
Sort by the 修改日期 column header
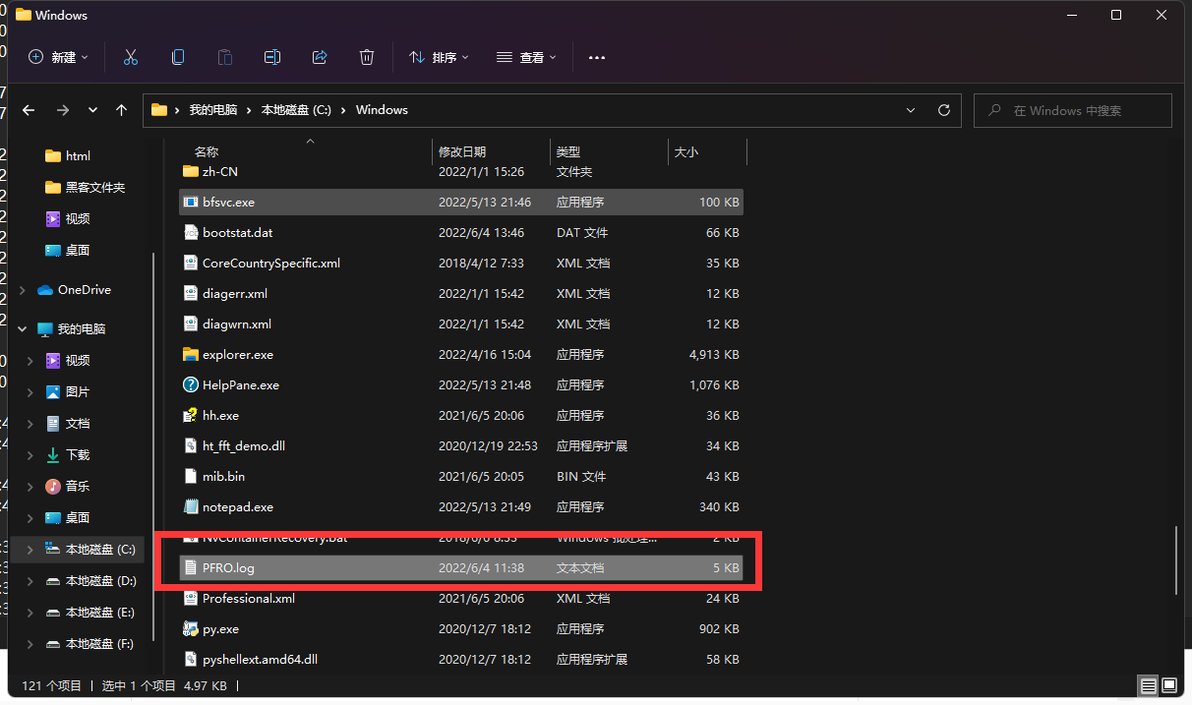click(x=462, y=152)
